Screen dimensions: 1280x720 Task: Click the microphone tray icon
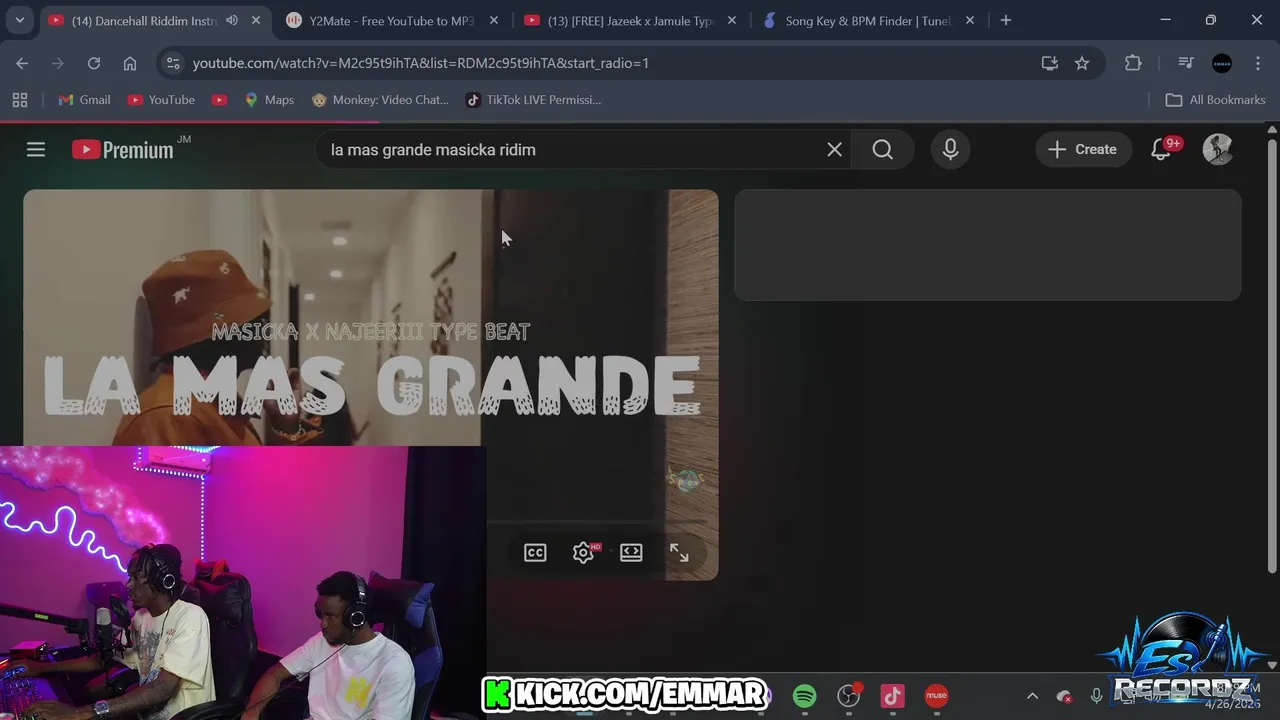tap(1096, 696)
